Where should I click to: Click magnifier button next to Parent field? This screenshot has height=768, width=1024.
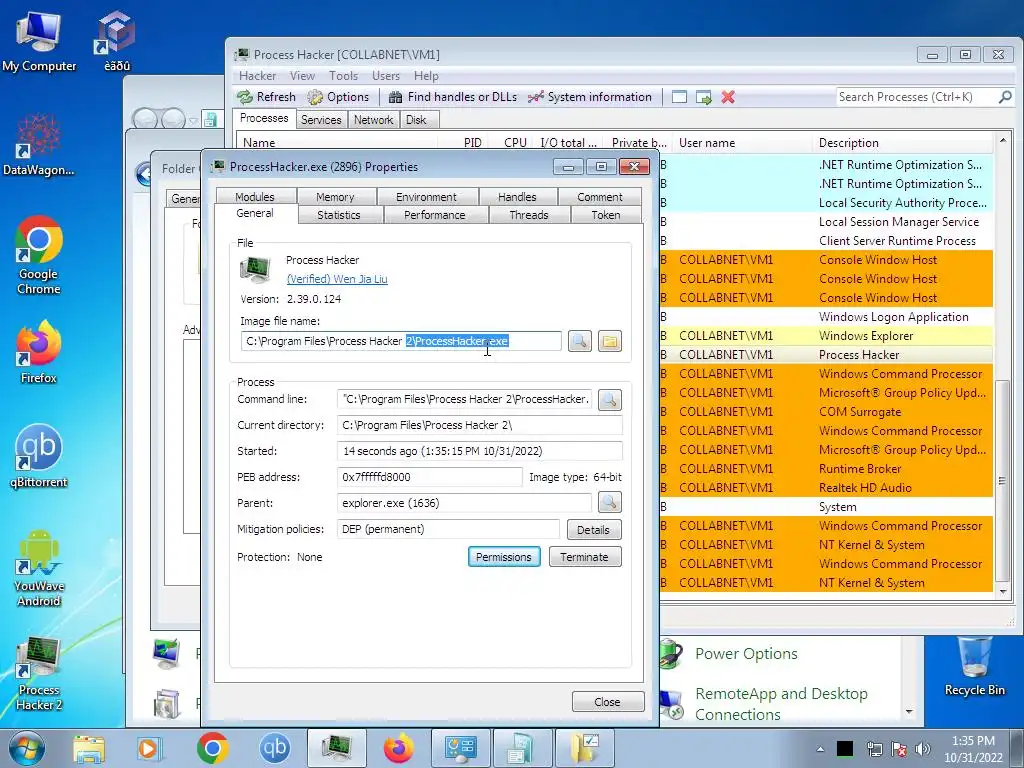click(609, 503)
